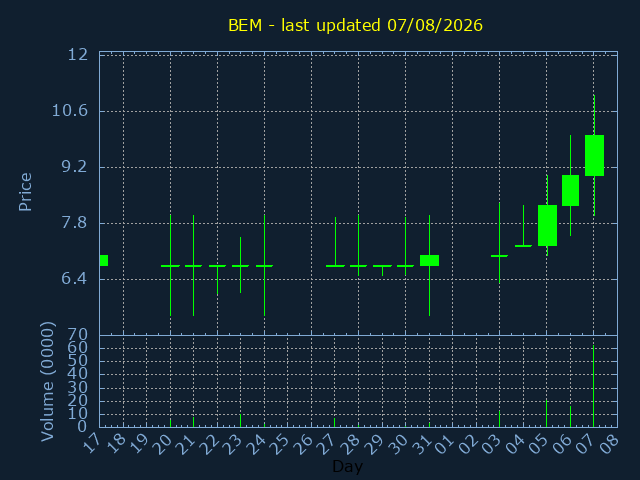Viewport: 640px width, 480px height.
Task: Click the doji candle on day 20
Action: (x=170, y=266)
